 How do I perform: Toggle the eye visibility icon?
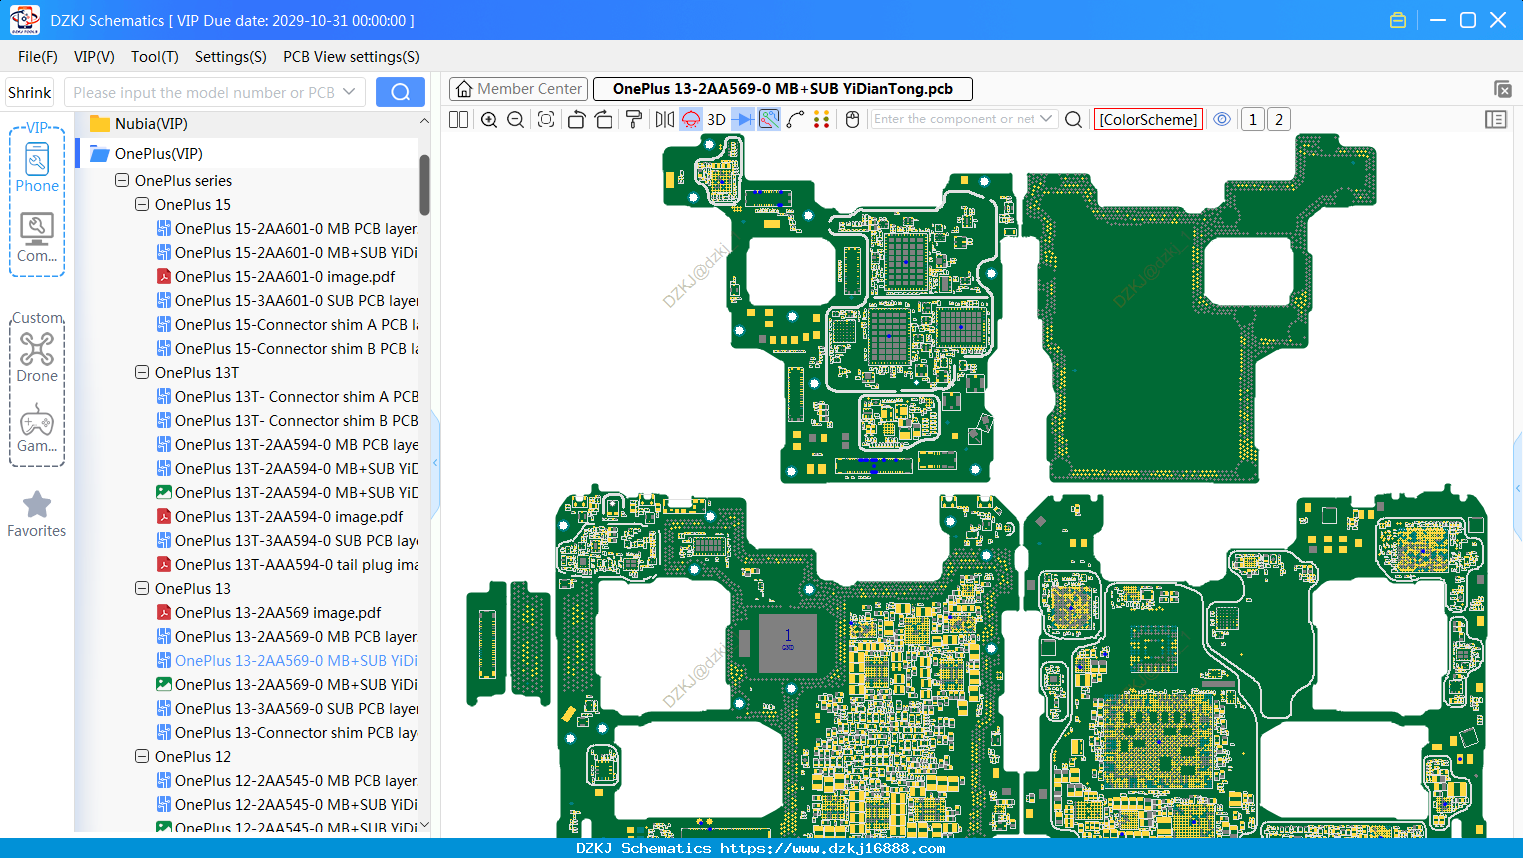coord(1222,119)
